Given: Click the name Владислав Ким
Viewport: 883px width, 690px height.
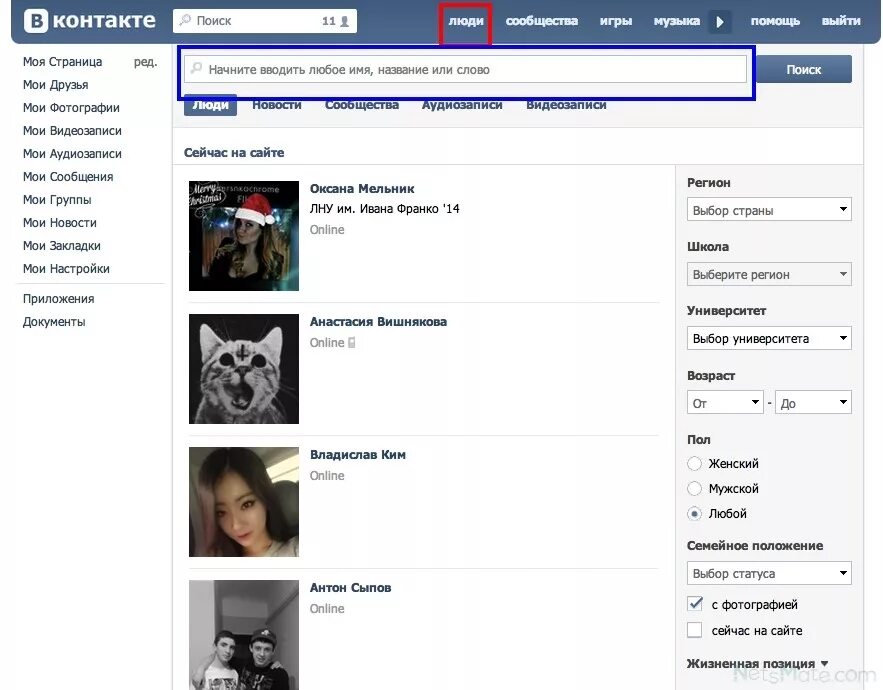Looking at the screenshot, I should pyautogui.click(x=358, y=455).
